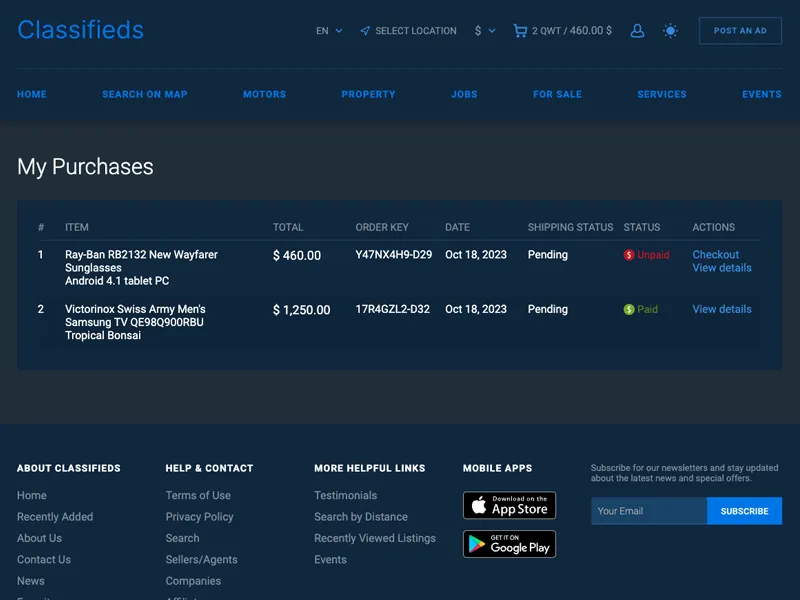This screenshot has height=600, width=800.
Task: Click the Date column header
Action: pyautogui.click(x=457, y=228)
